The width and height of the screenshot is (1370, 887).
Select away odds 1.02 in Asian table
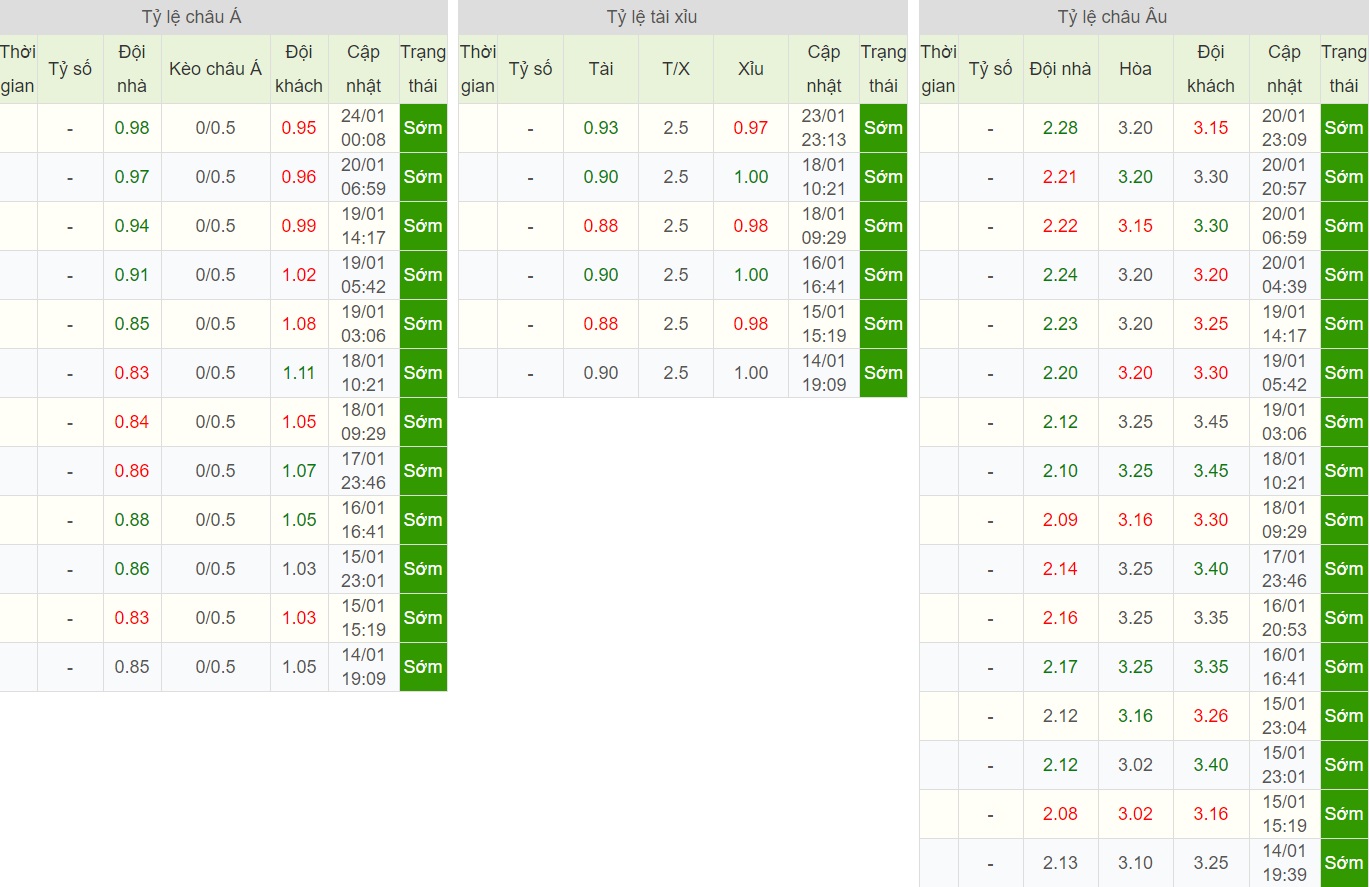[299, 275]
